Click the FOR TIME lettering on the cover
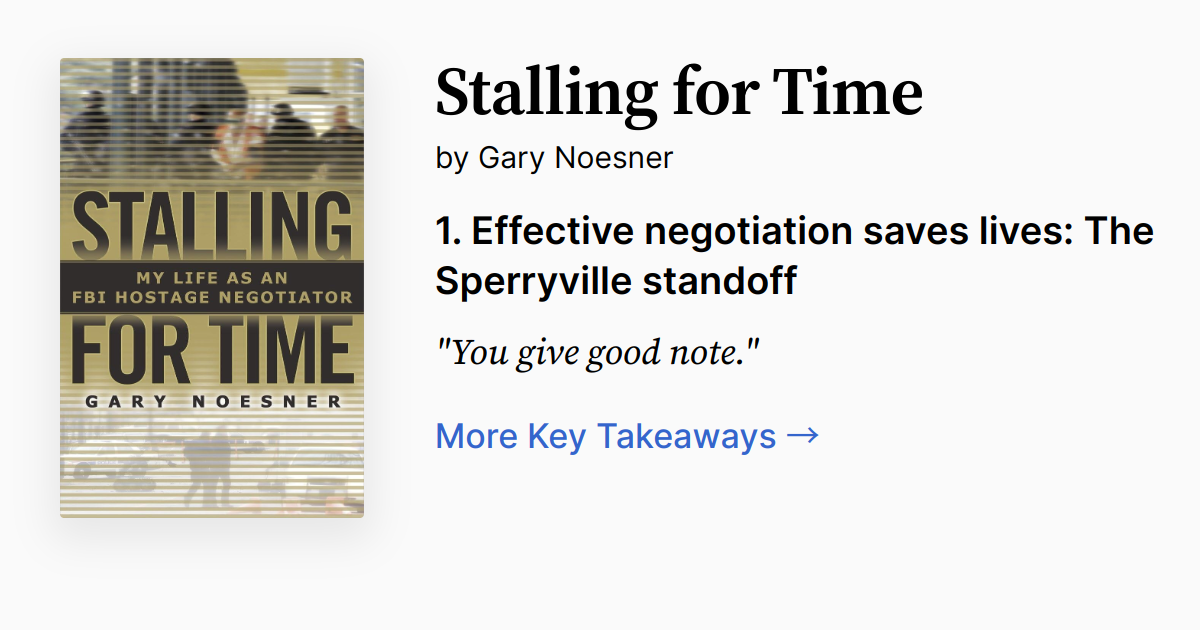 coord(212,351)
